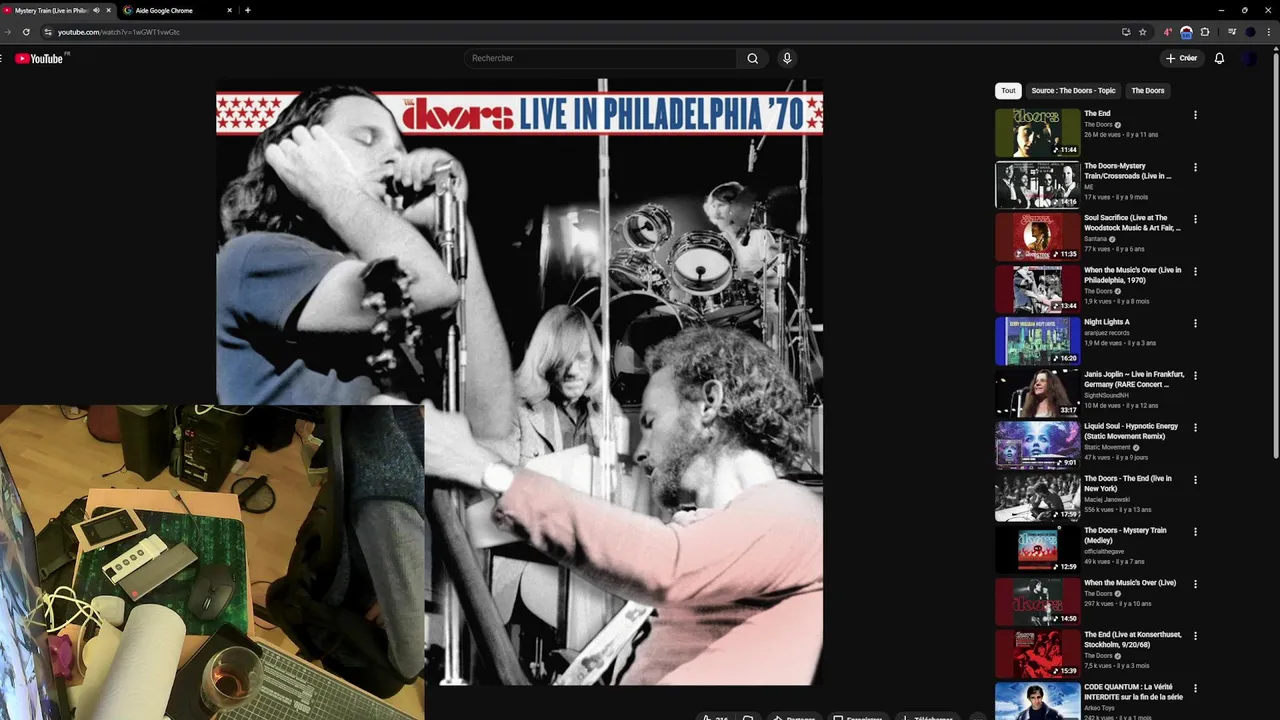The height and width of the screenshot is (720, 1280).
Task: Open The Doors-Mystery Train/Crossroads title link
Action: pyautogui.click(x=1128, y=171)
